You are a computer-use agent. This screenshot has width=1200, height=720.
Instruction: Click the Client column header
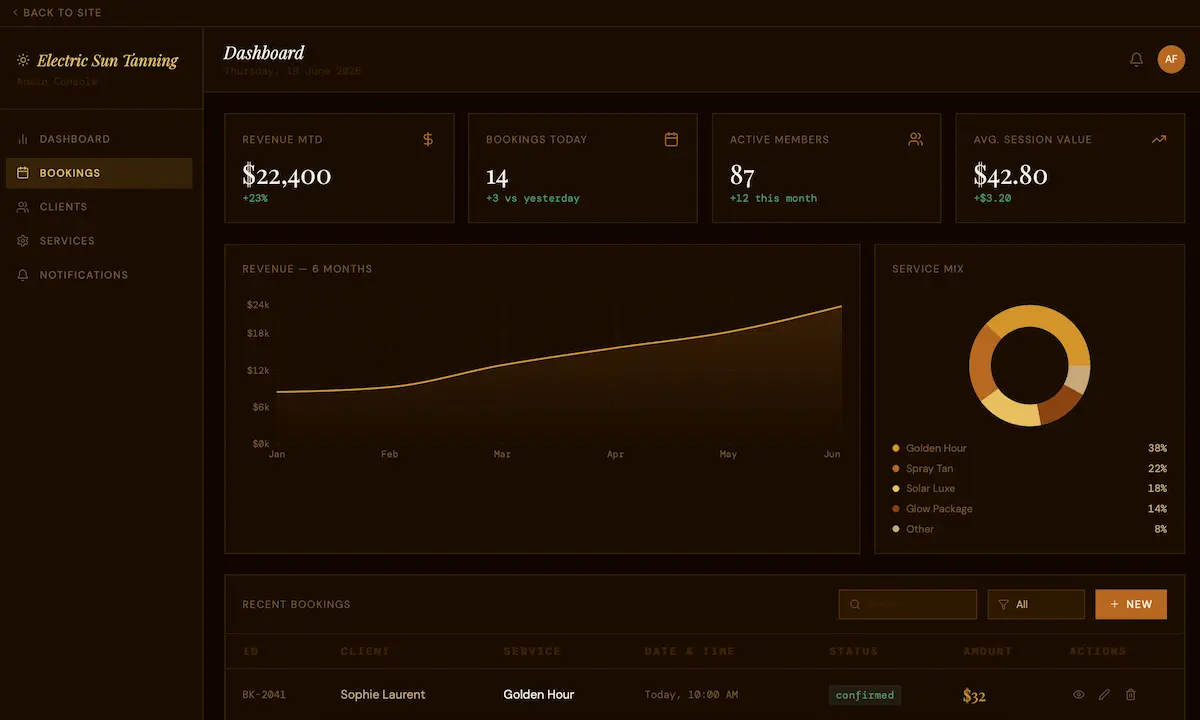point(365,651)
